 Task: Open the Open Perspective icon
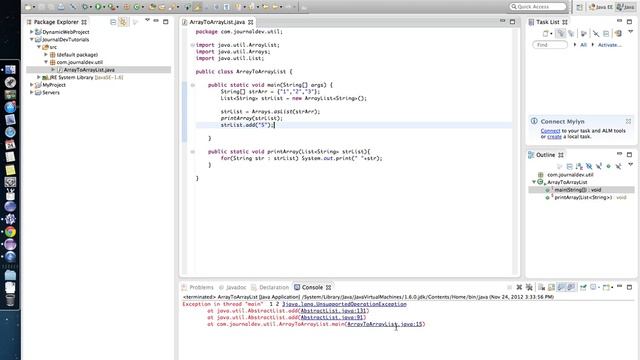point(580,7)
